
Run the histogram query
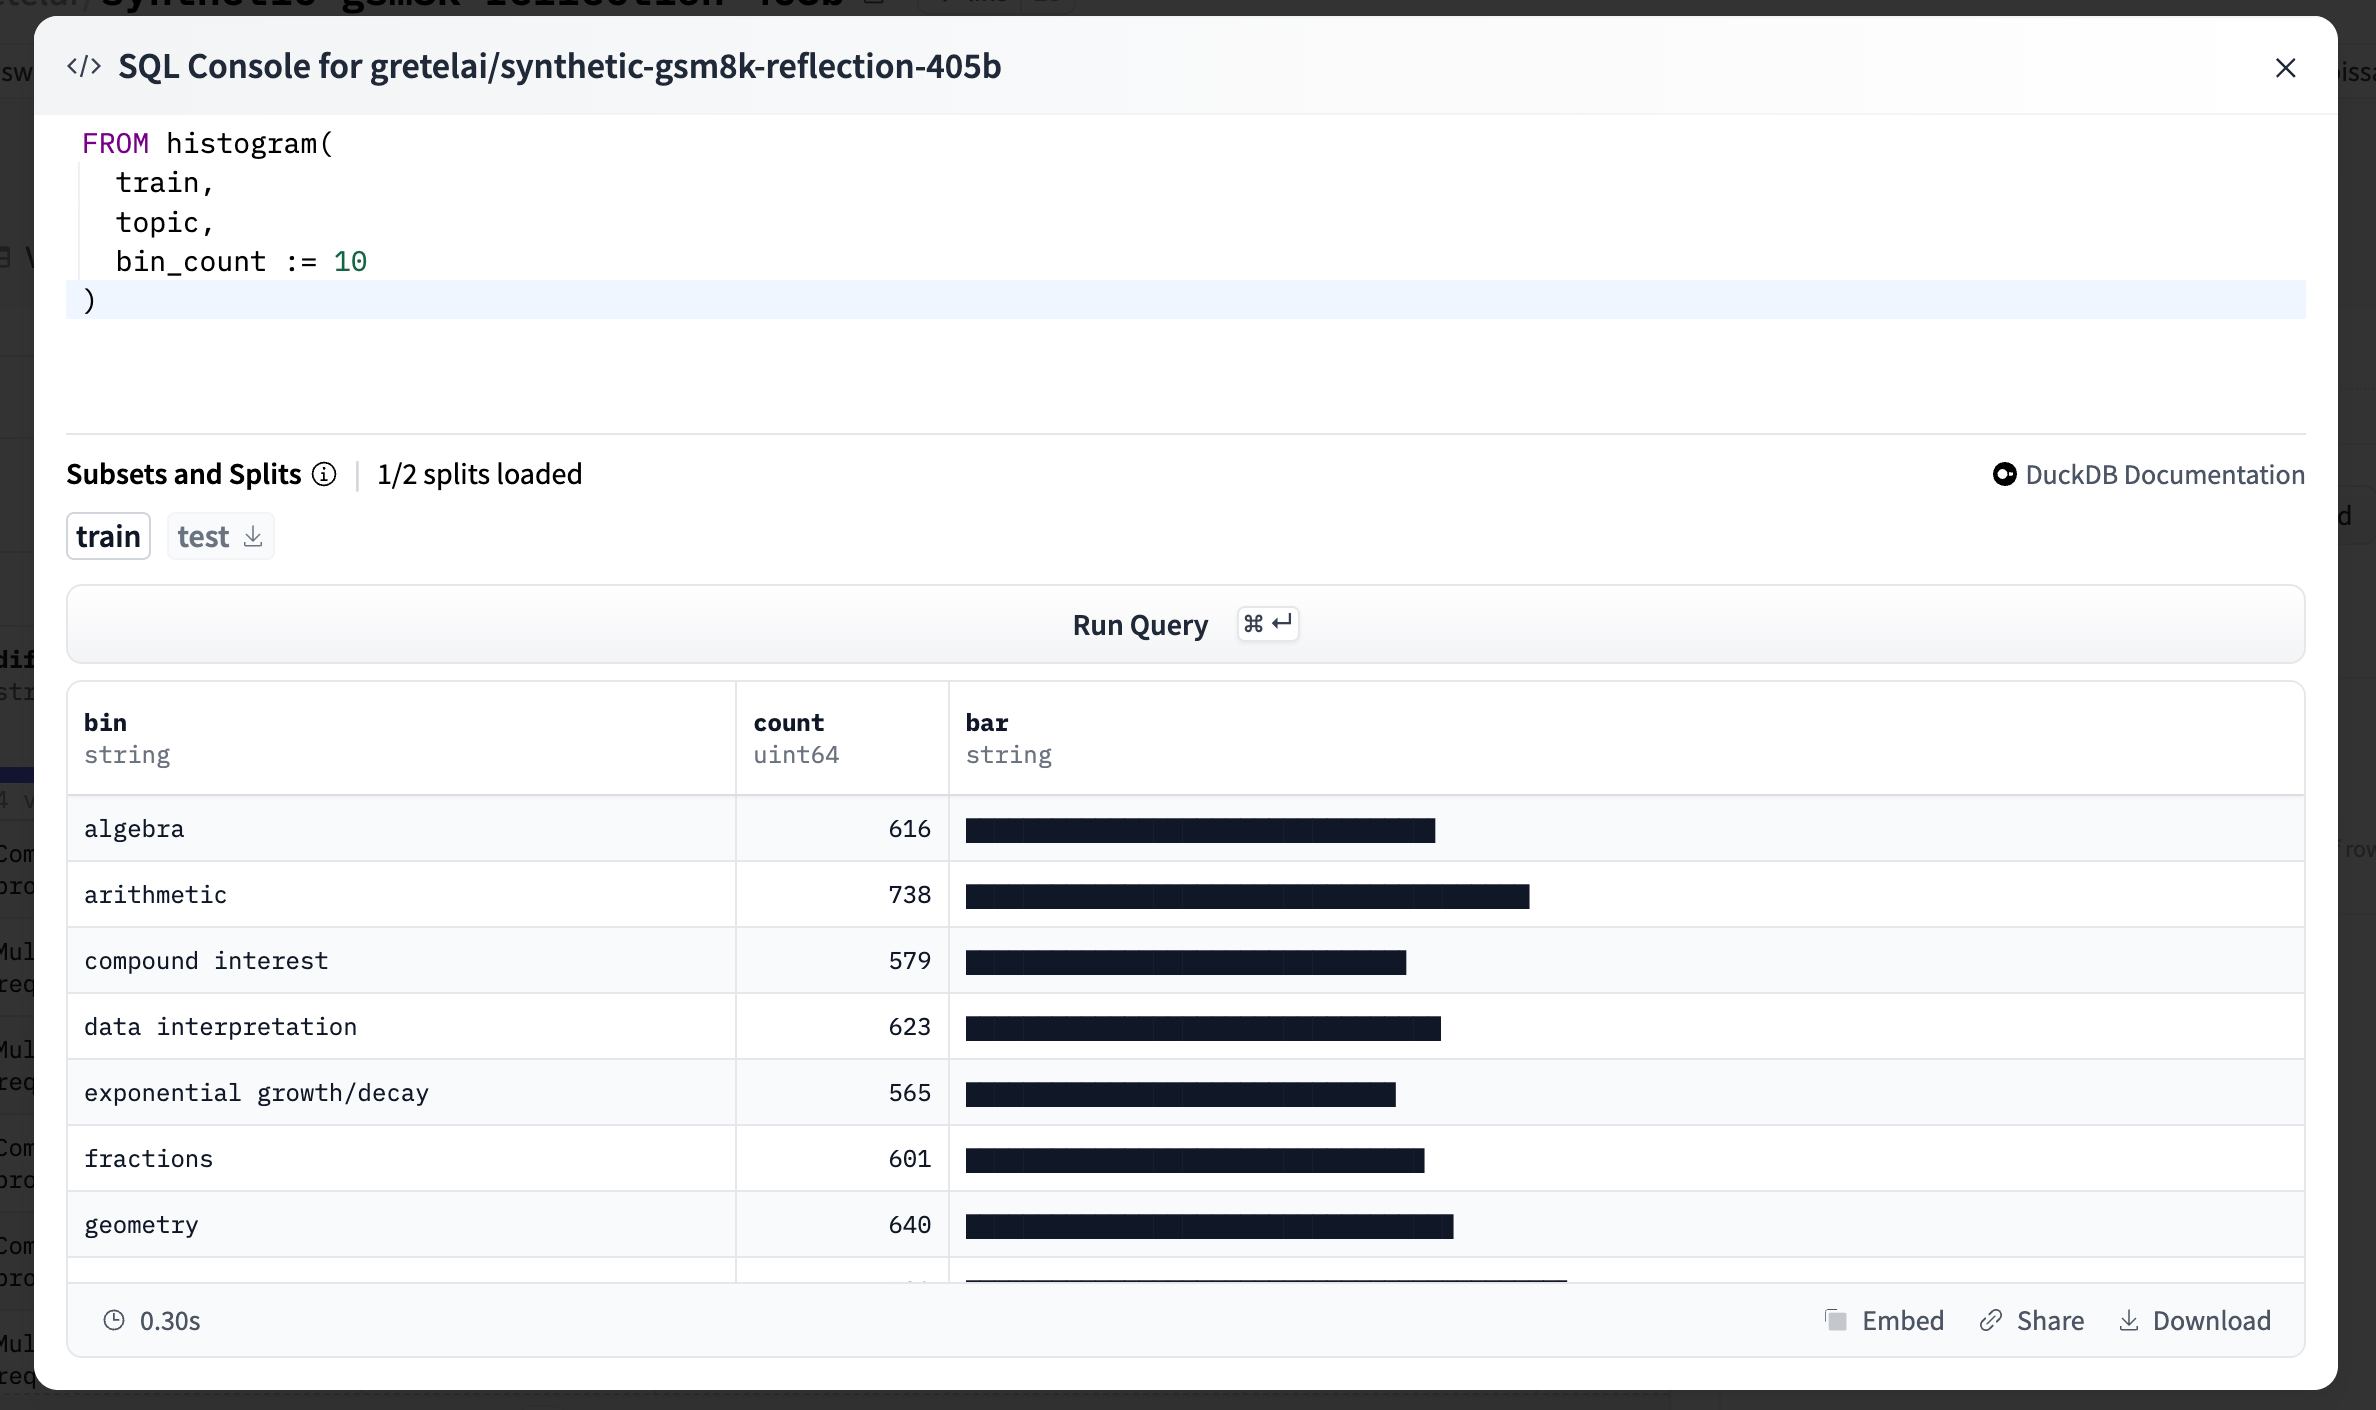(x=1139, y=624)
